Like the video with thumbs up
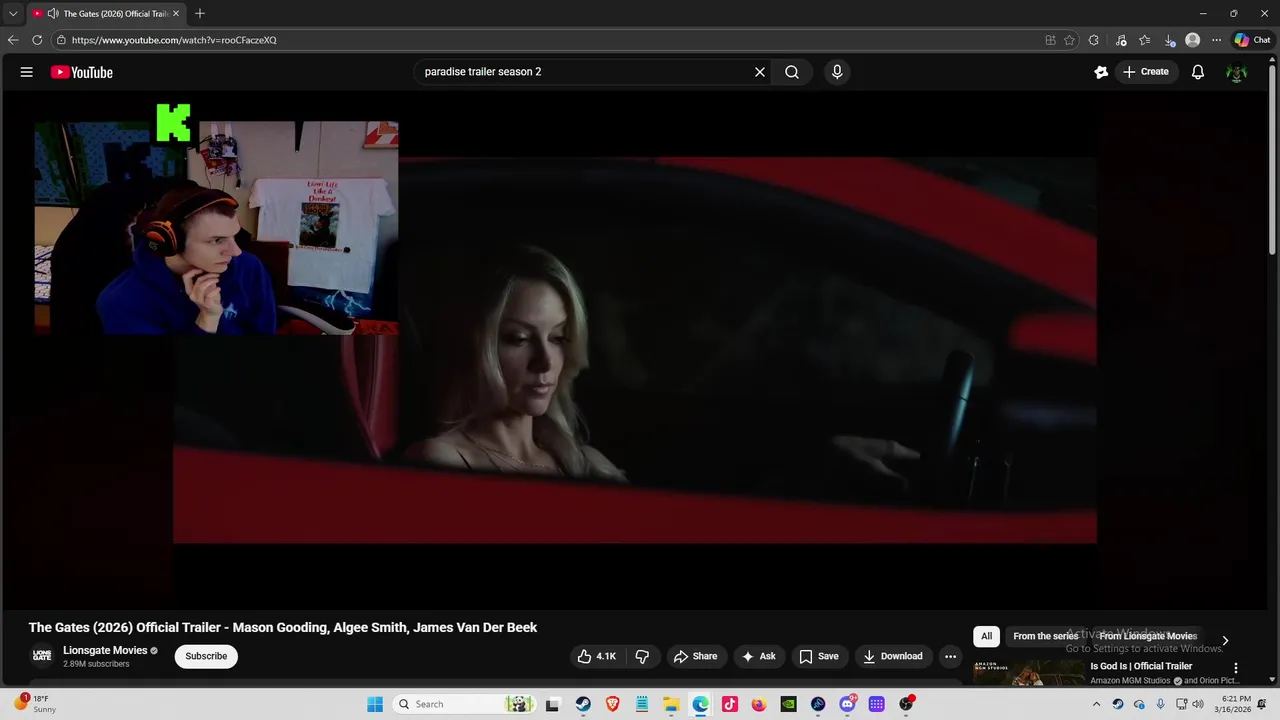This screenshot has width=1280, height=720. 596,656
